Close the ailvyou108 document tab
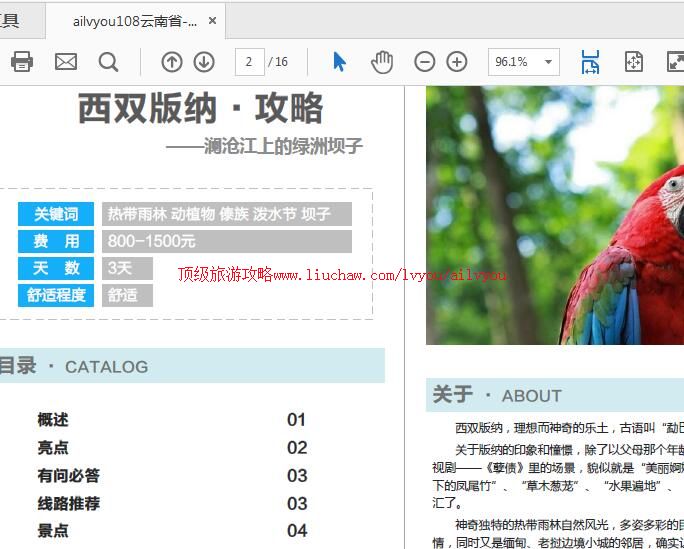The width and height of the screenshot is (684, 549). point(212,21)
